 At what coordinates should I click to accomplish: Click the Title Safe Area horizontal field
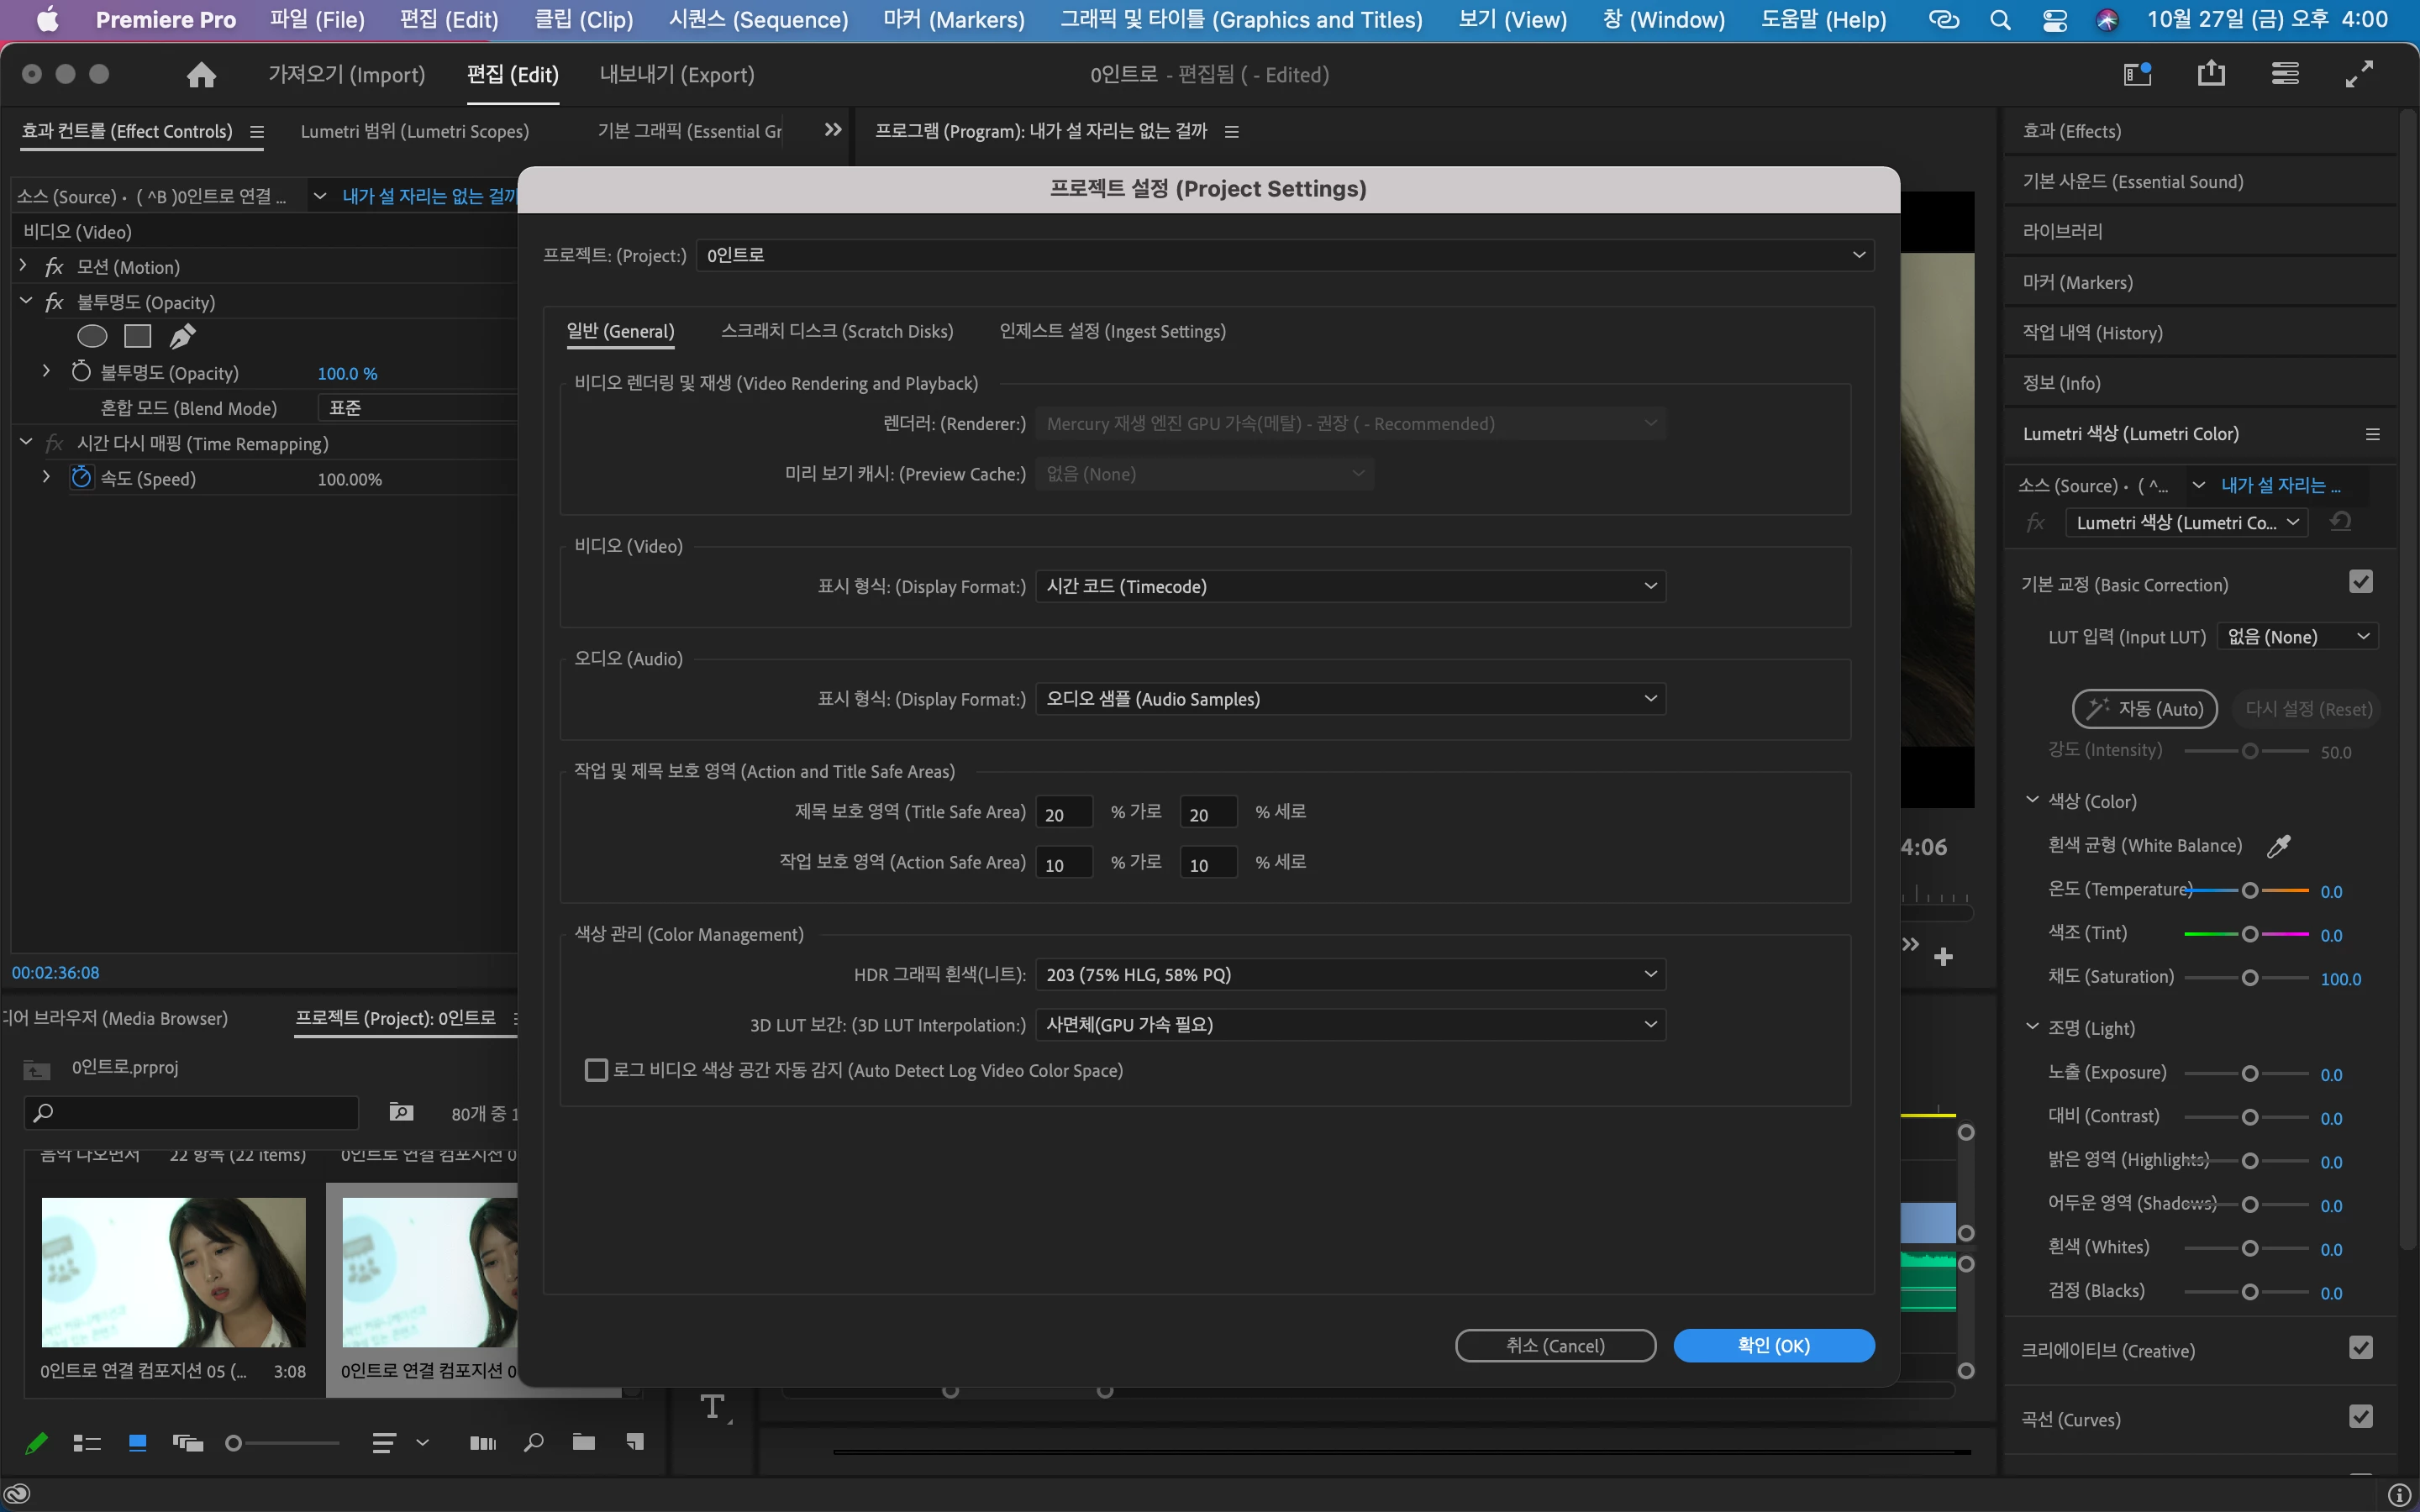[1063, 813]
